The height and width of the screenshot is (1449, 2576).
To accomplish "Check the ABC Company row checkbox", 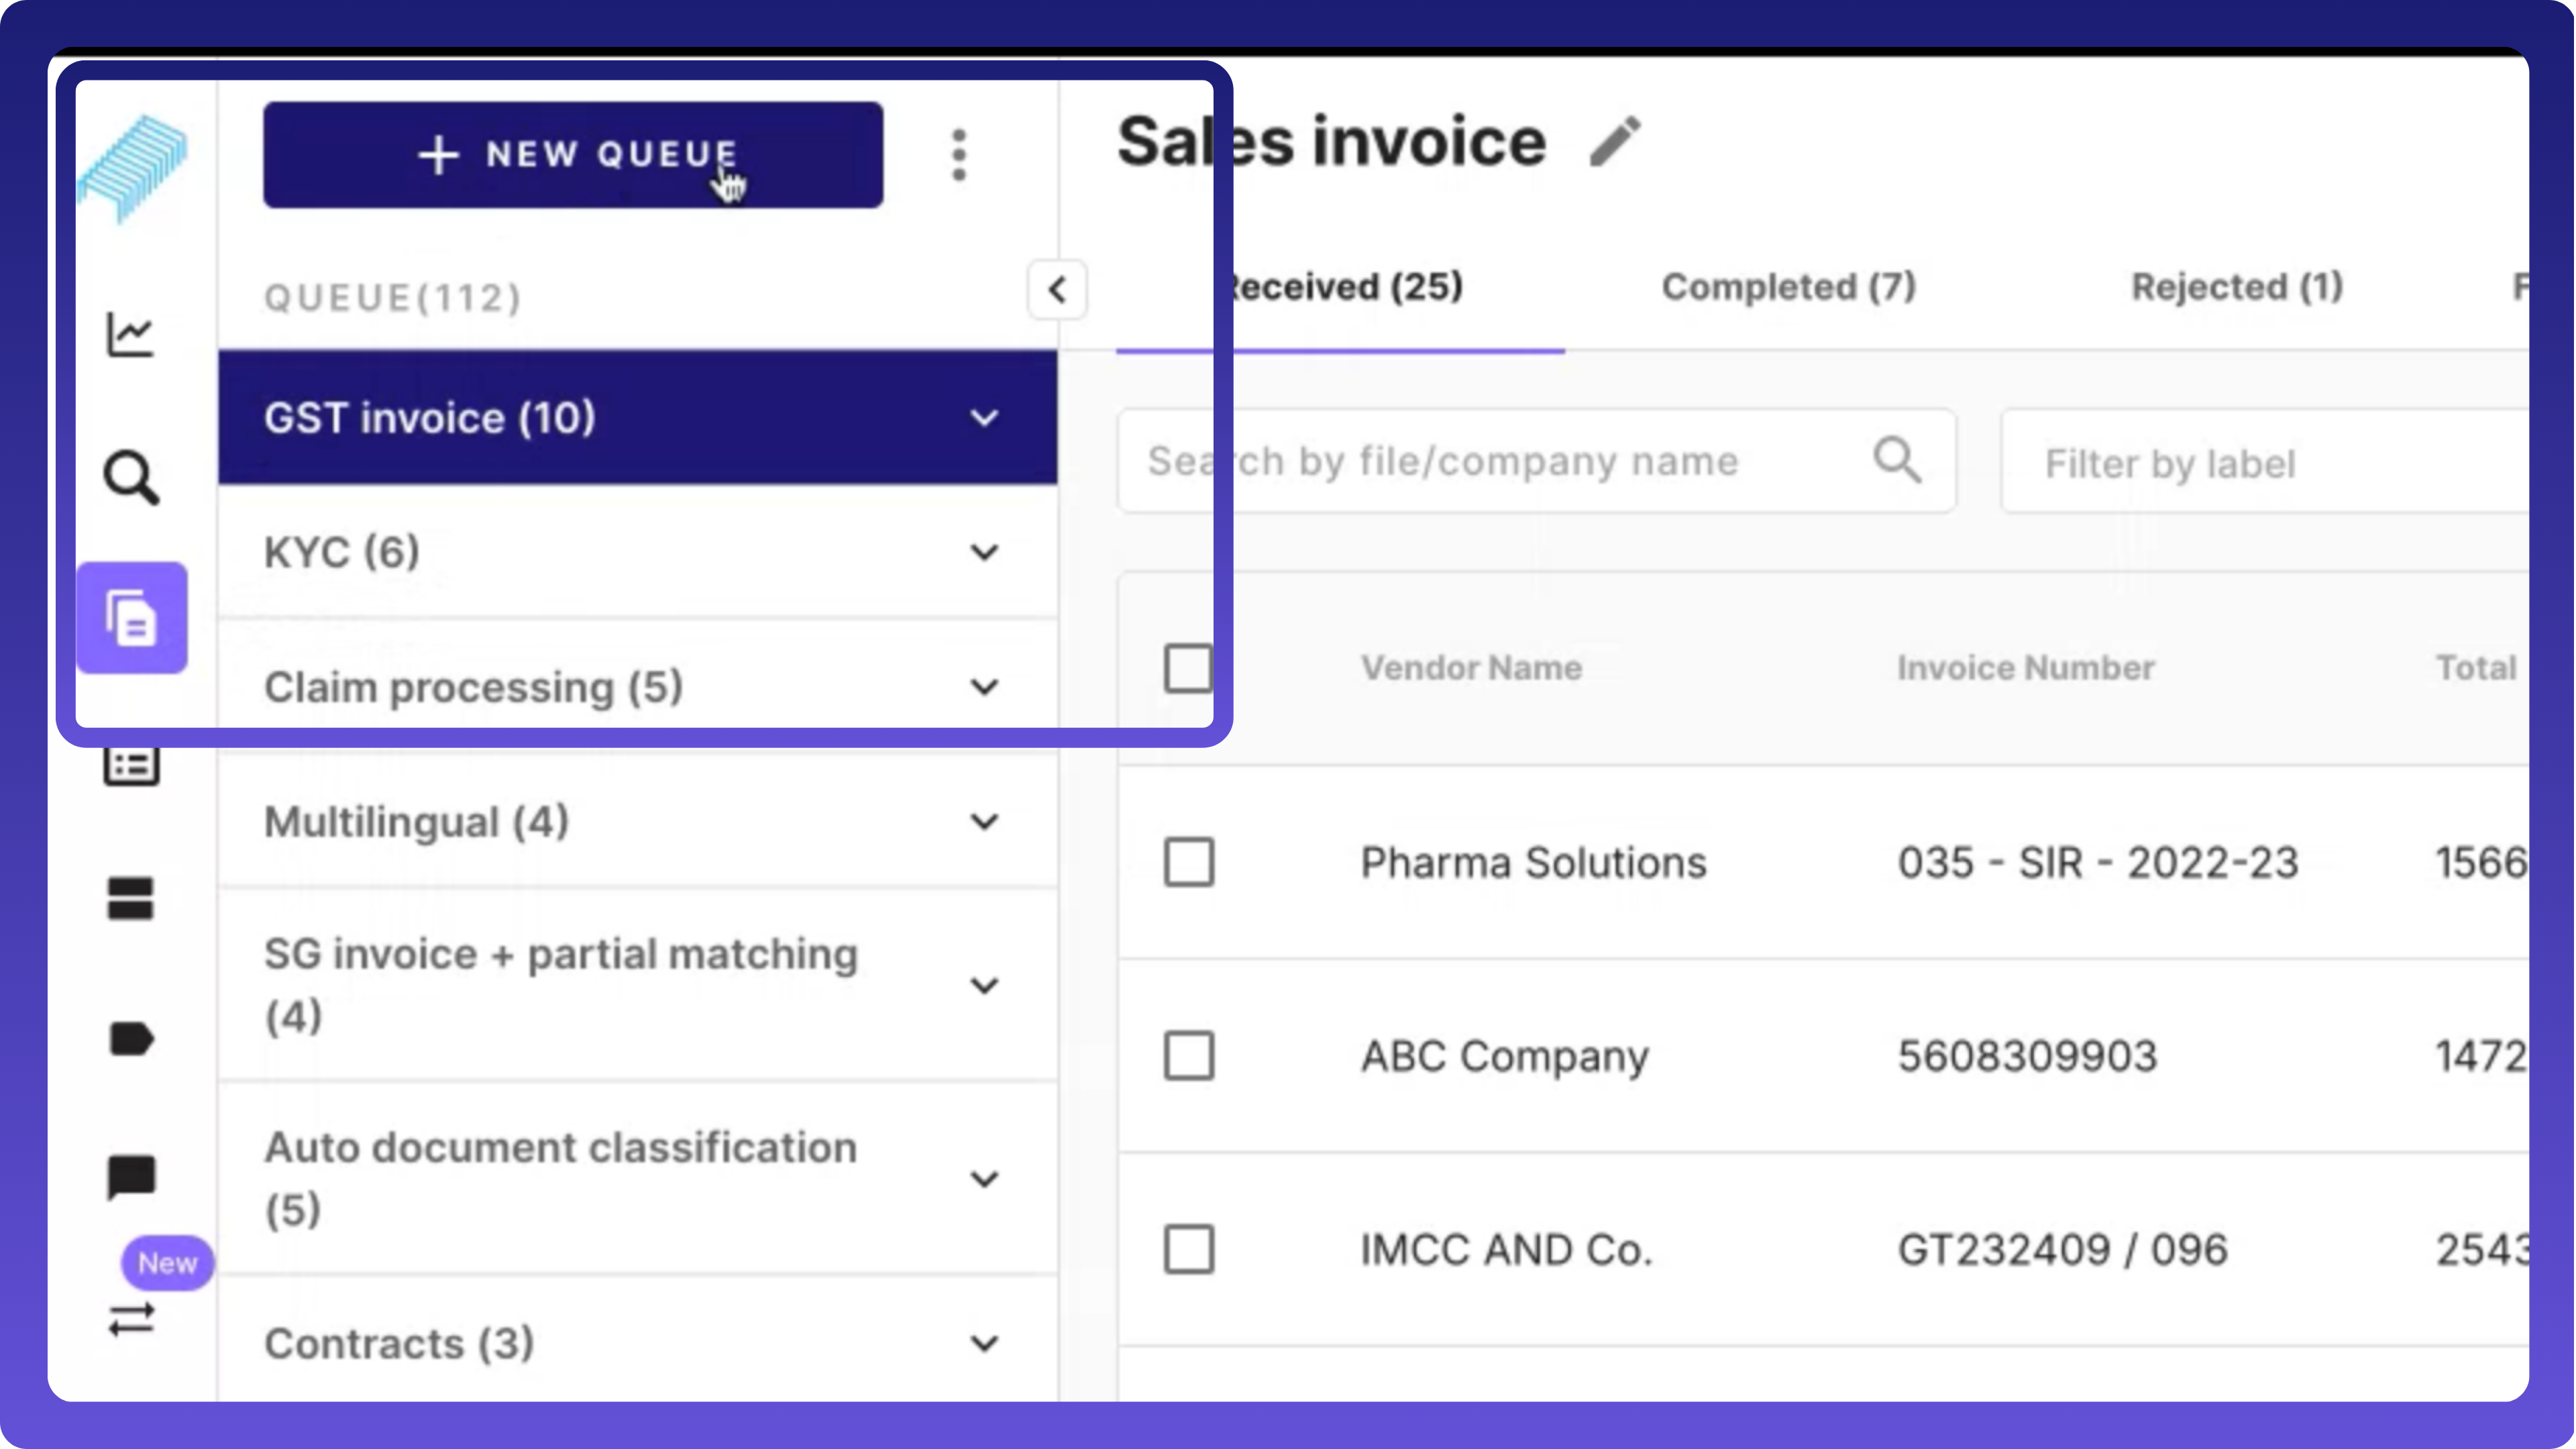I will click(x=1188, y=1056).
